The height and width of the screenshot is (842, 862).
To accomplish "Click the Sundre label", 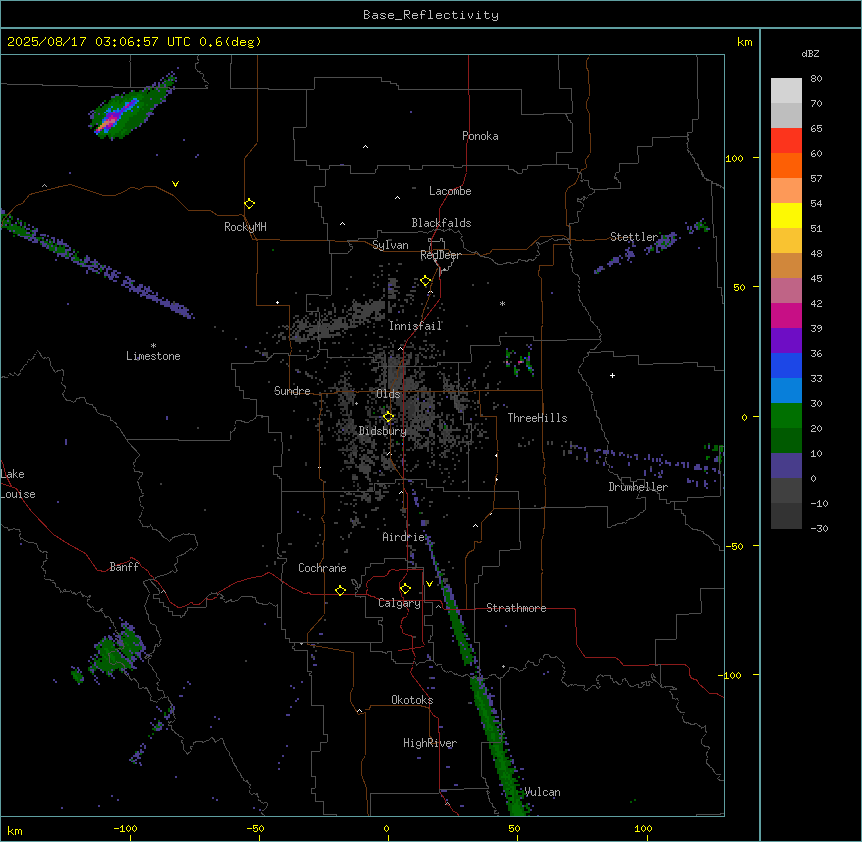I will click(x=292, y=391).
